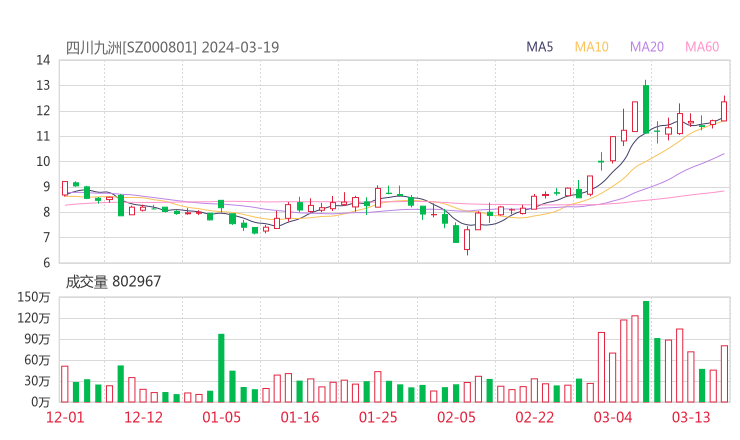The image size is (740, 440).
Task: Click the tallest green candlestick peaking near 13
Action: (646, 109)
